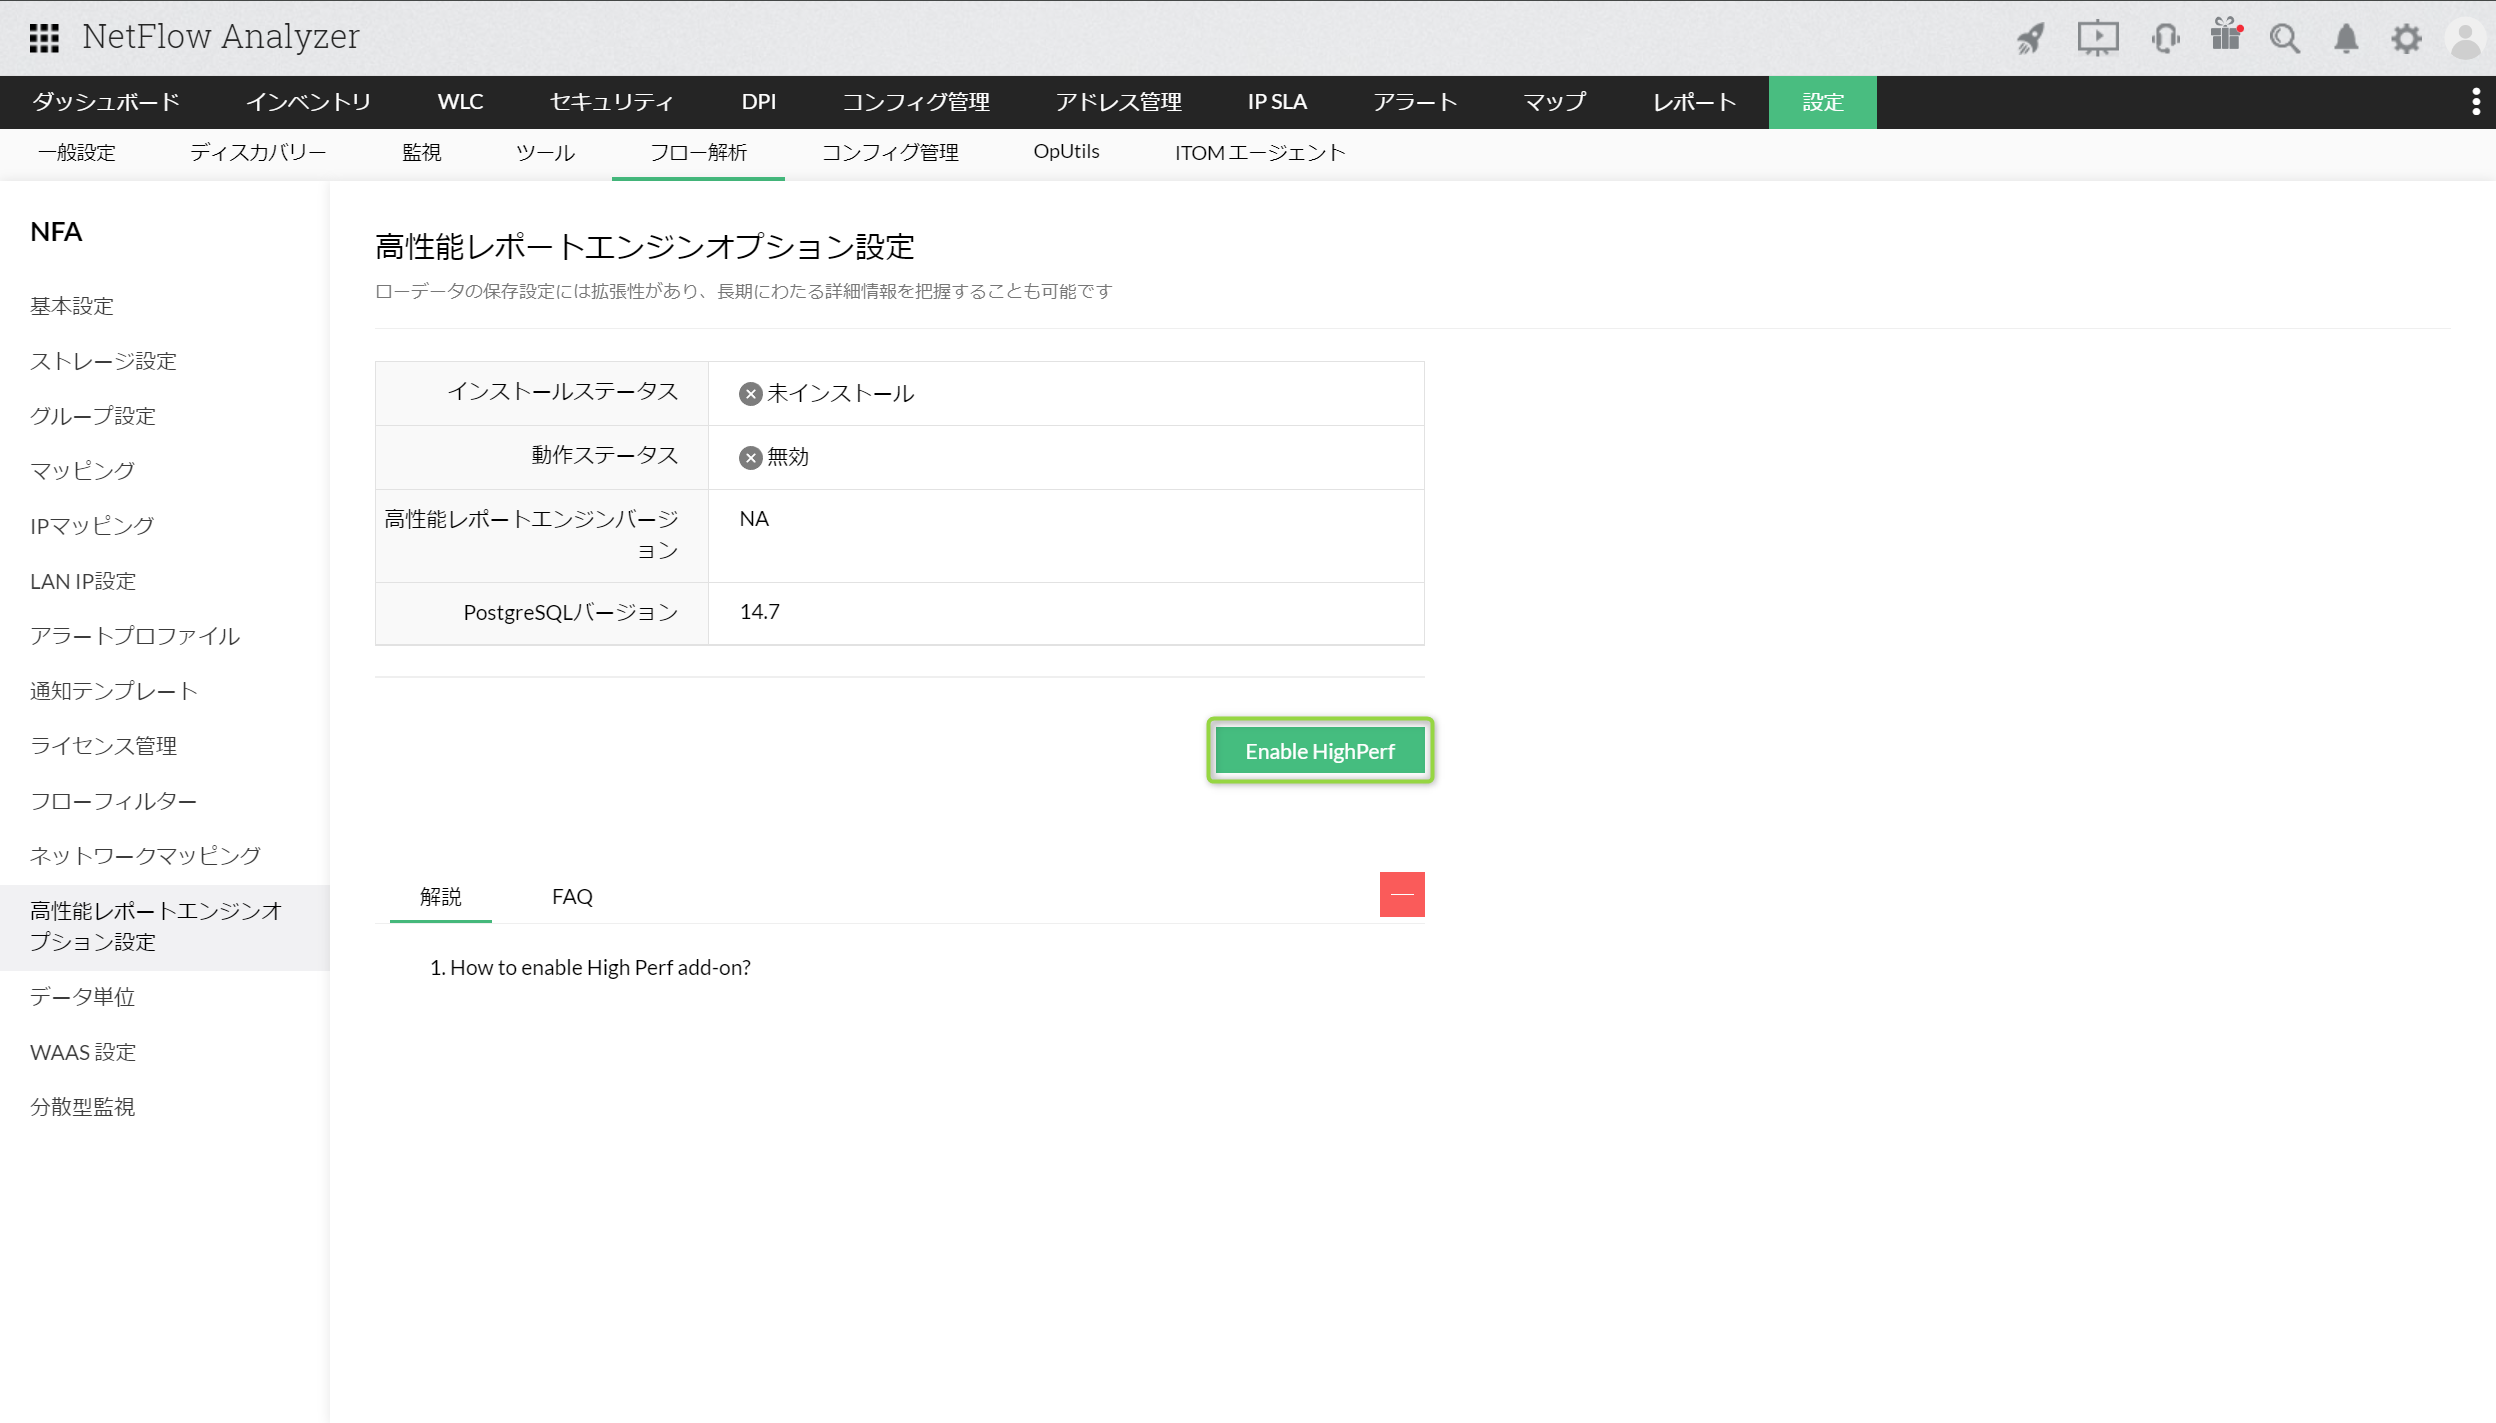Collapse the help panel with red minus button
The width and height of the screenshot is (2496, 1423).
point(1402,894)
